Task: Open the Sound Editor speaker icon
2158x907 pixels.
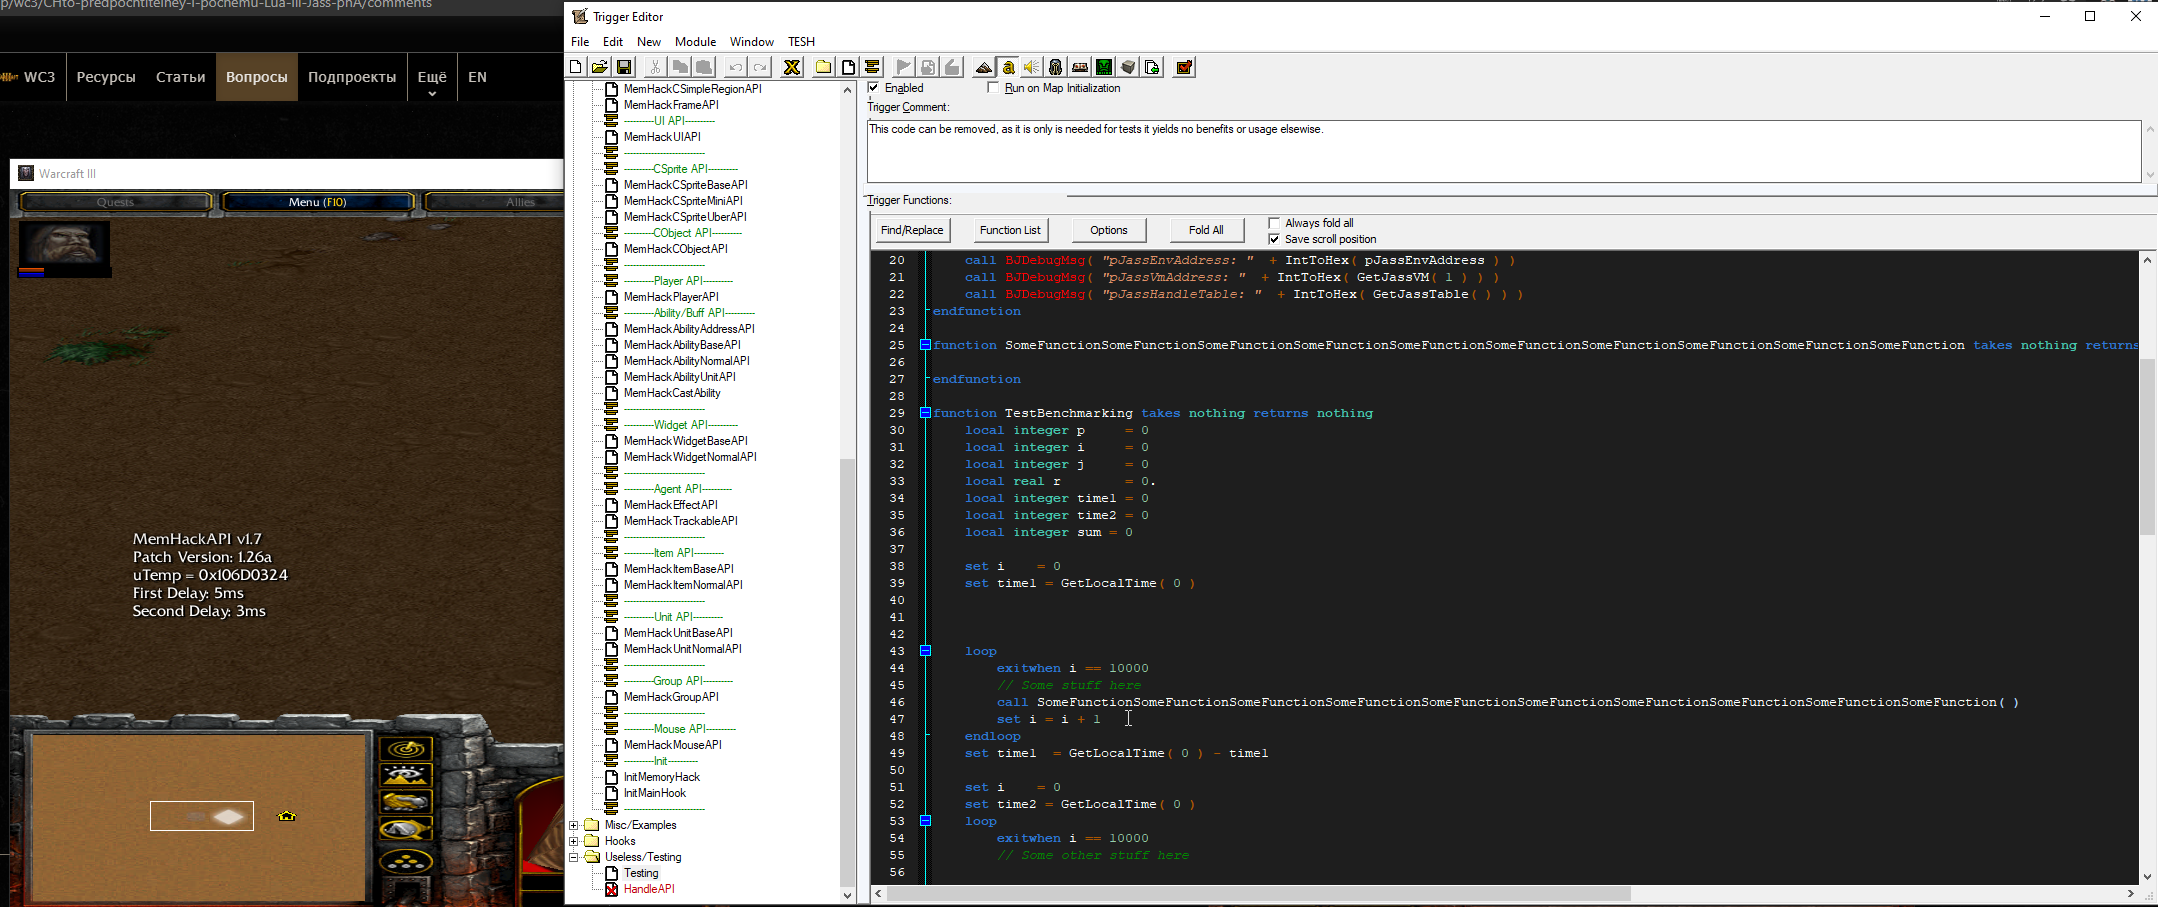Action: coord(1032,67)
